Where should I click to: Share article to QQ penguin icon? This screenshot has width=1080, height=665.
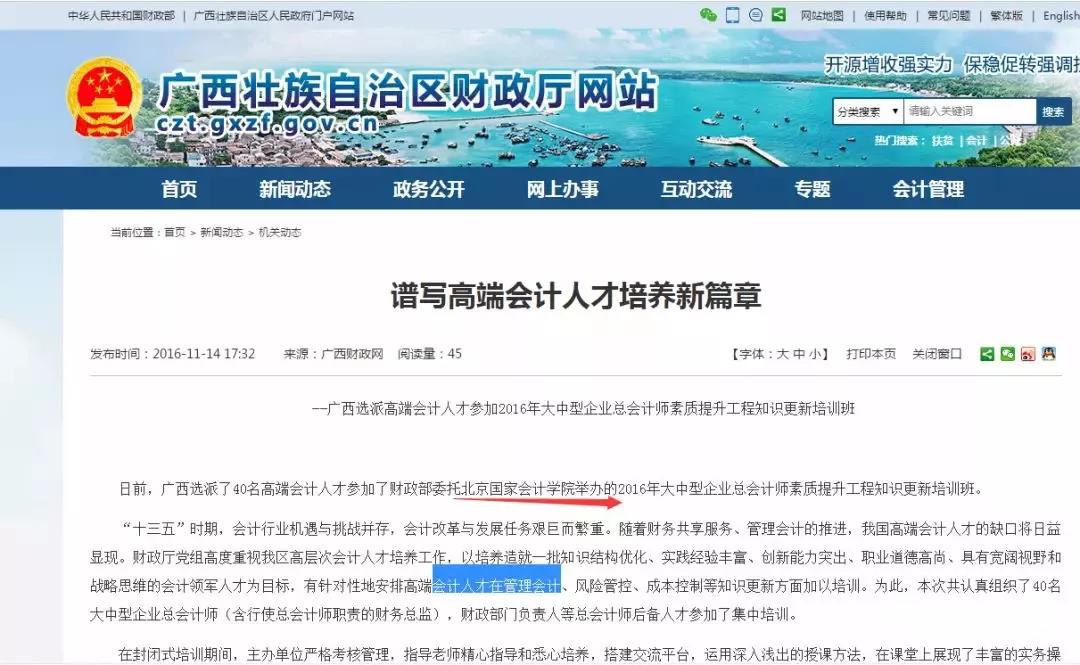[1048, 354]
